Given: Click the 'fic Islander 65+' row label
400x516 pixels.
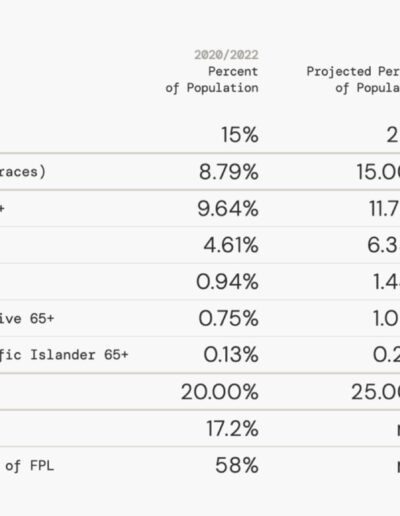Looking at the screenshot, I should coord(64,355).
